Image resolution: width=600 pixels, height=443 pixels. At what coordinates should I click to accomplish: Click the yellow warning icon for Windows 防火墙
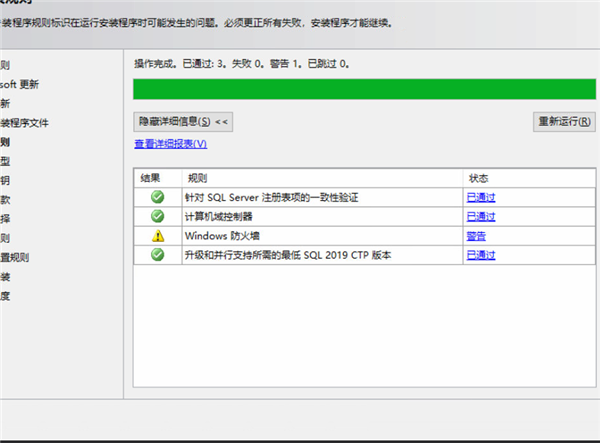157,236
